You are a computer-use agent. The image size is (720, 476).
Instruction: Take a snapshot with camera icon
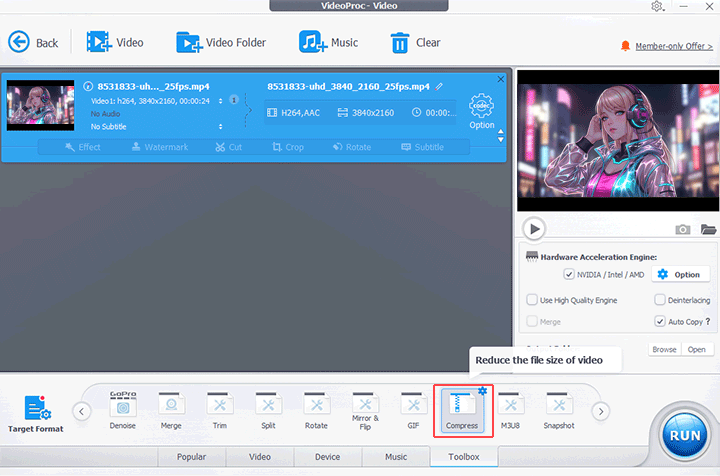tap(682, 229)
